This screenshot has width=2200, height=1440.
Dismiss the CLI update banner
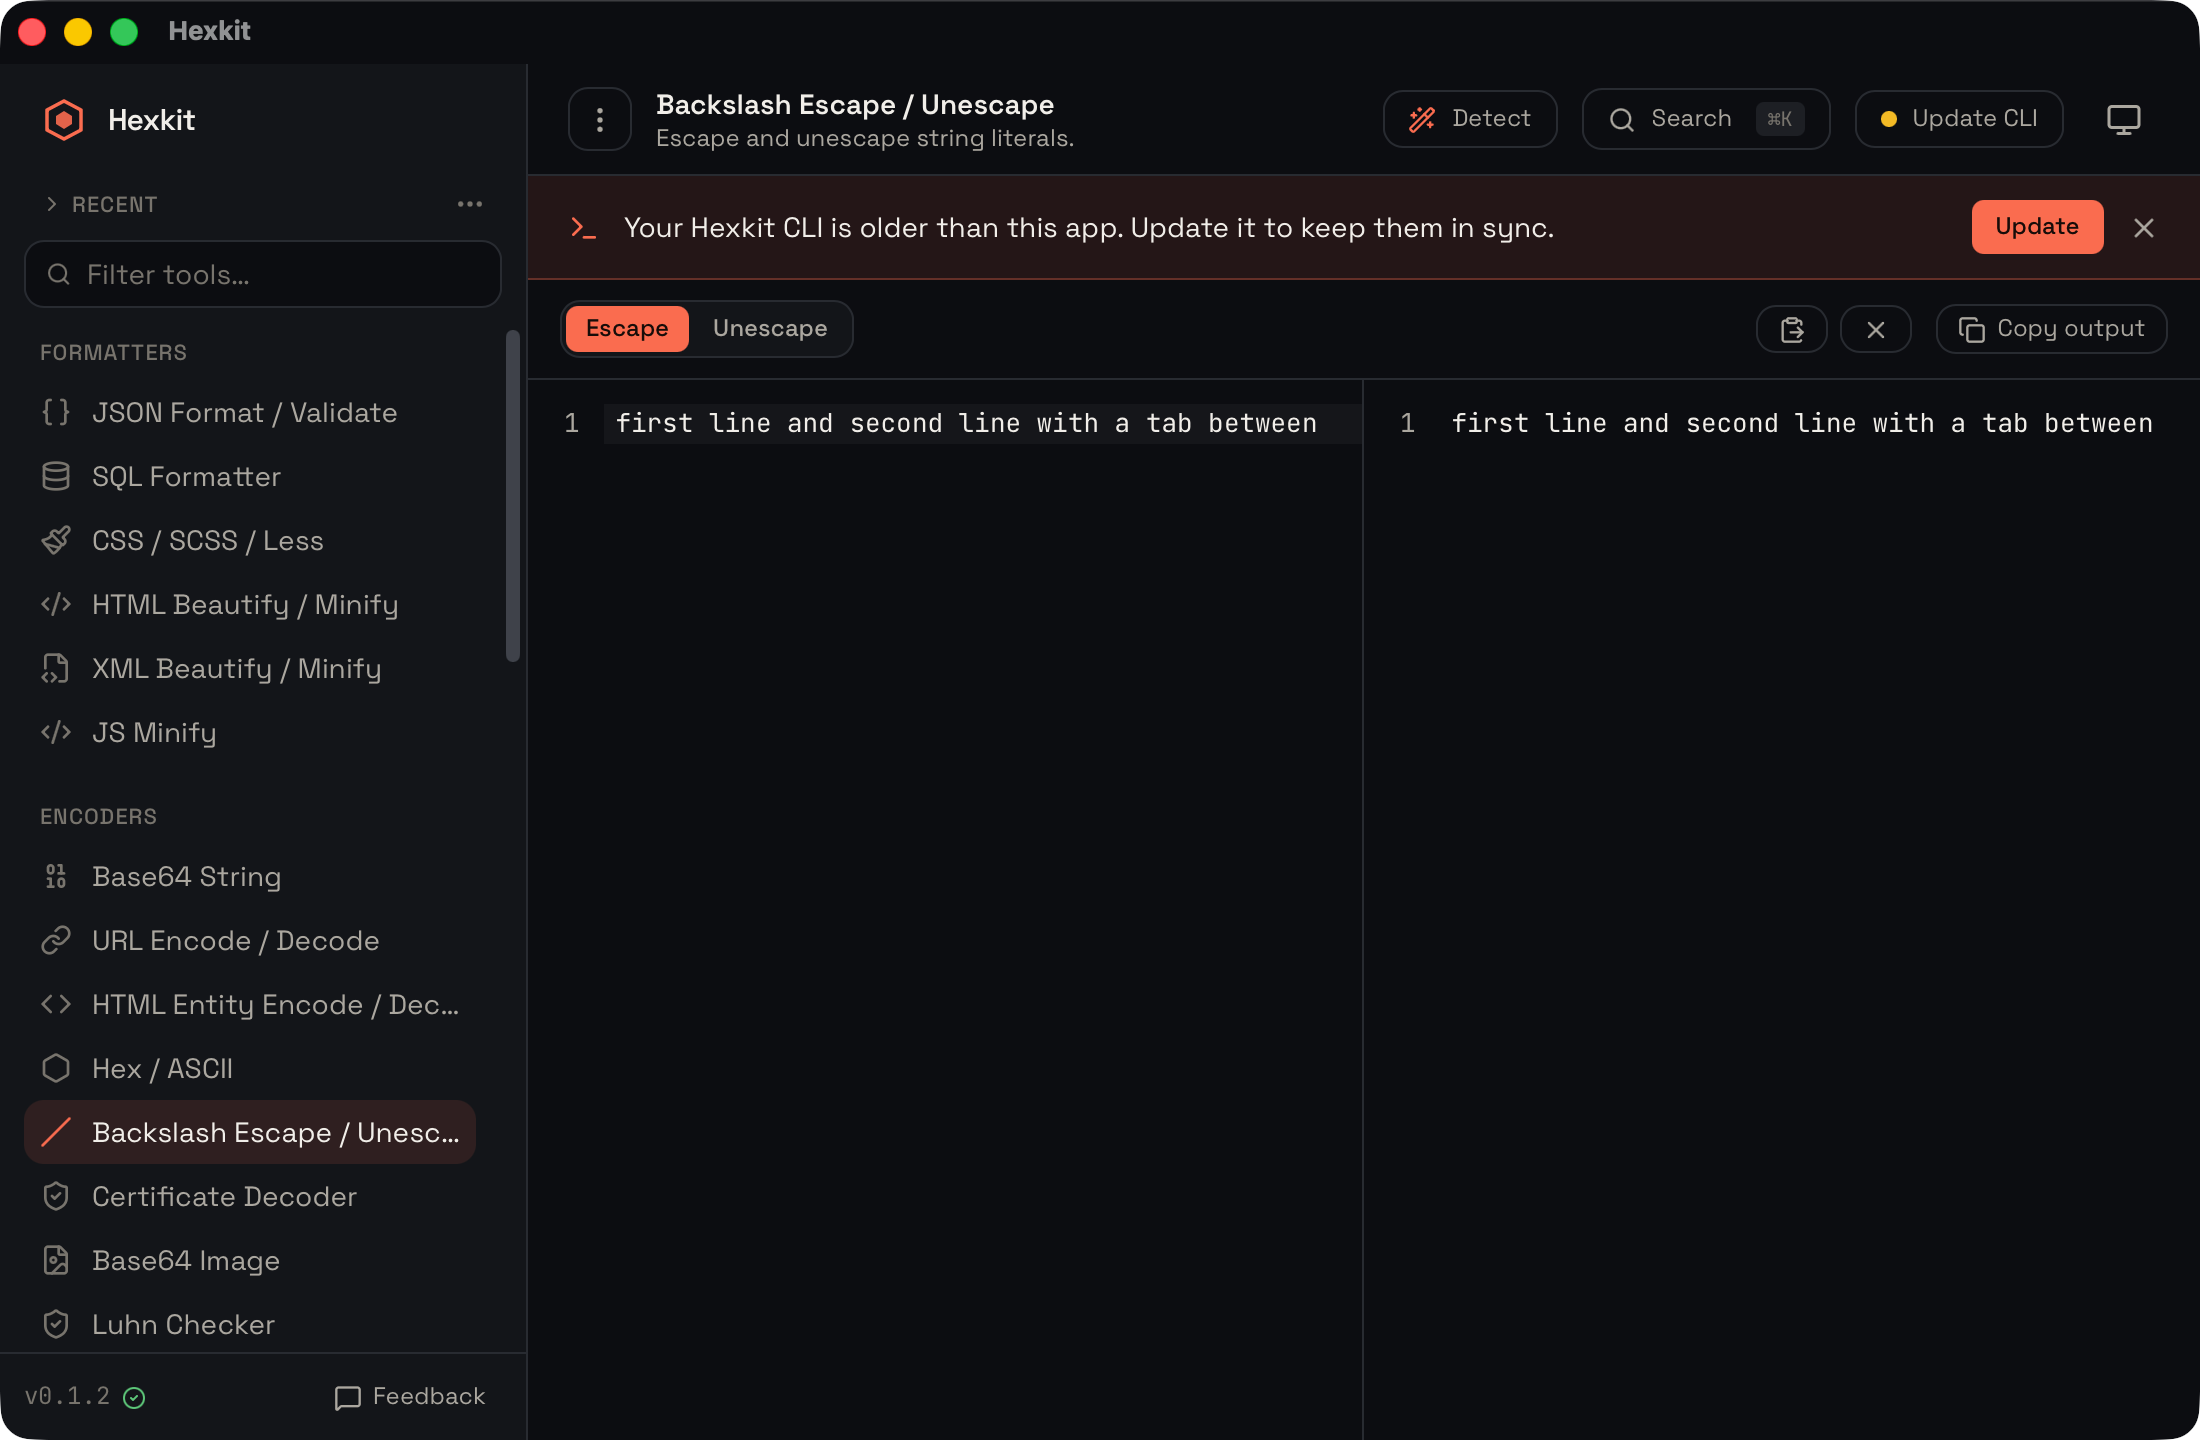pos(2144,228)
